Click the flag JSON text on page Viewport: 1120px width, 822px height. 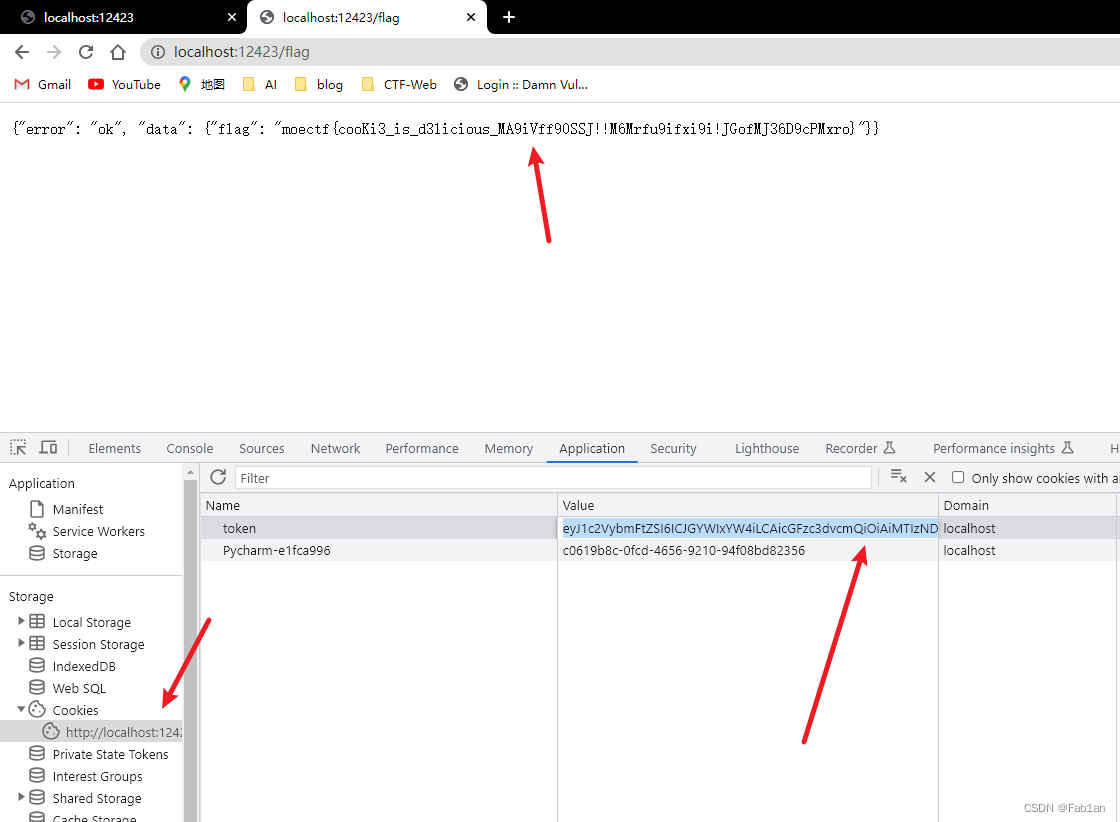(446, 129)
